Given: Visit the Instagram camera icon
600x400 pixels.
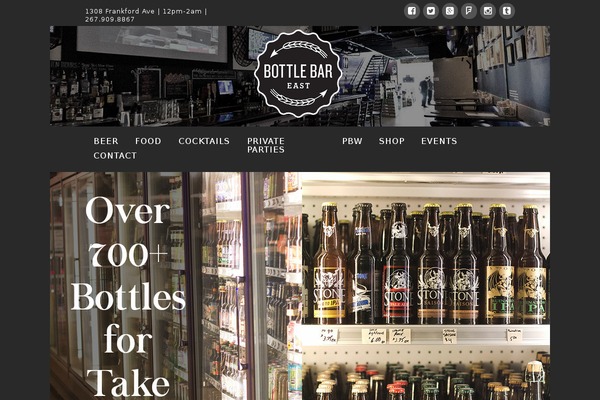Looking at the screenshot, I should click(488, 11).
